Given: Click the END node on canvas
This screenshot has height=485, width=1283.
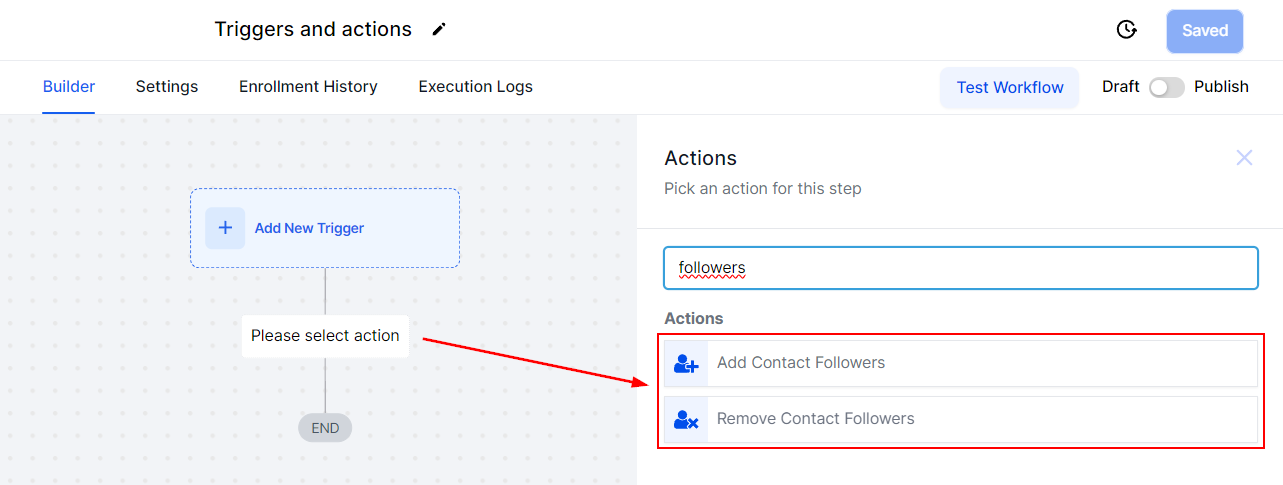Looking at the screenshot, I should 325,428.
